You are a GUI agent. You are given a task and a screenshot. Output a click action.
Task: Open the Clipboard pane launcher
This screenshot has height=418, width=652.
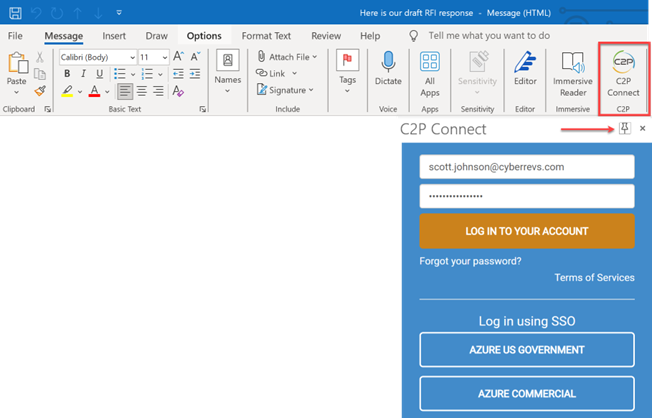tap(48, 109)
